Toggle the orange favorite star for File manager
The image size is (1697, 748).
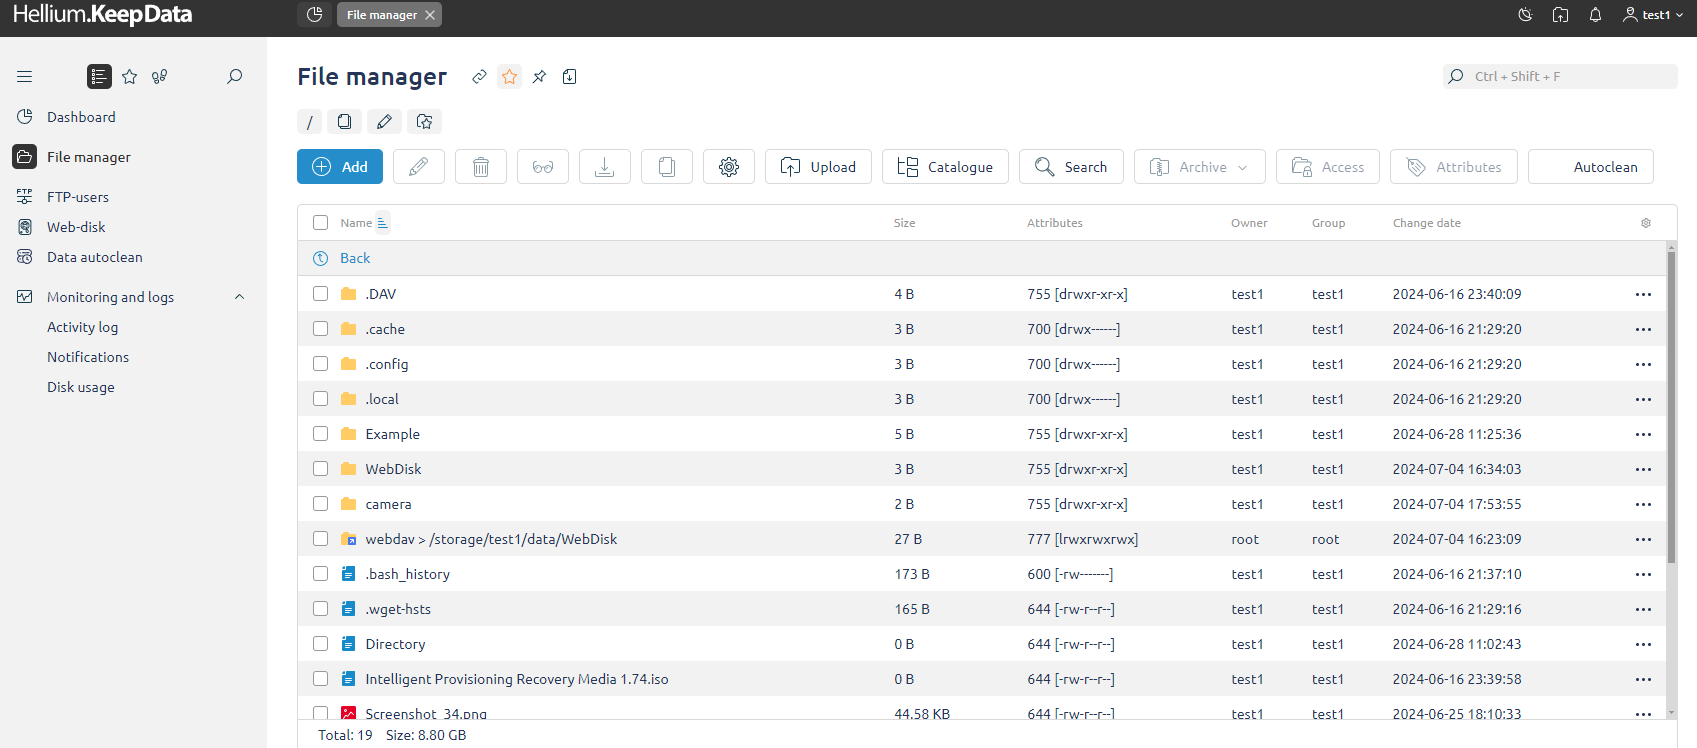click(x=510, y=76)
